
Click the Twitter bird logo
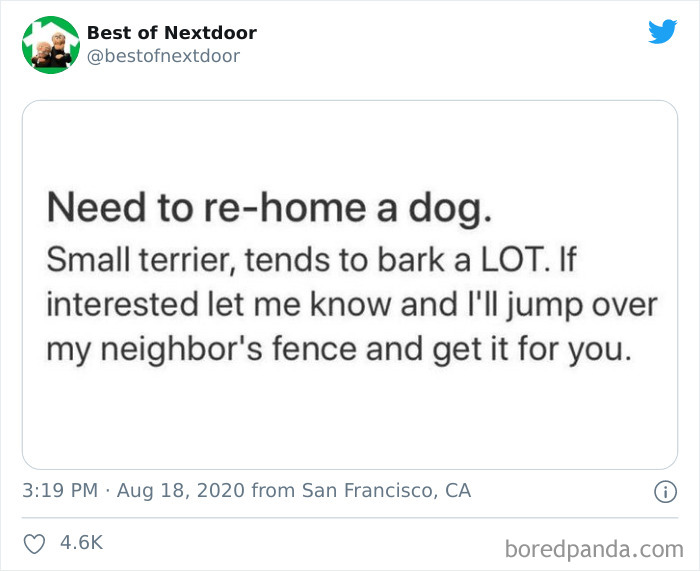[x=662, y=32]
